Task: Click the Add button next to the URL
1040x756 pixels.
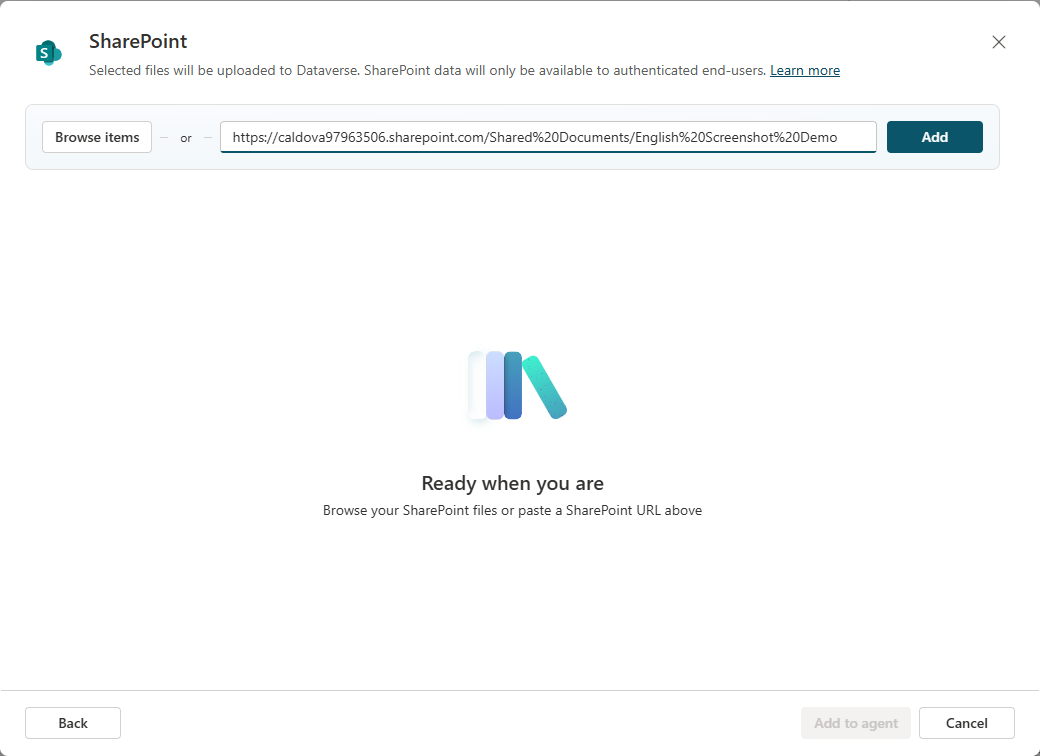Action: (x=935, y=137)
